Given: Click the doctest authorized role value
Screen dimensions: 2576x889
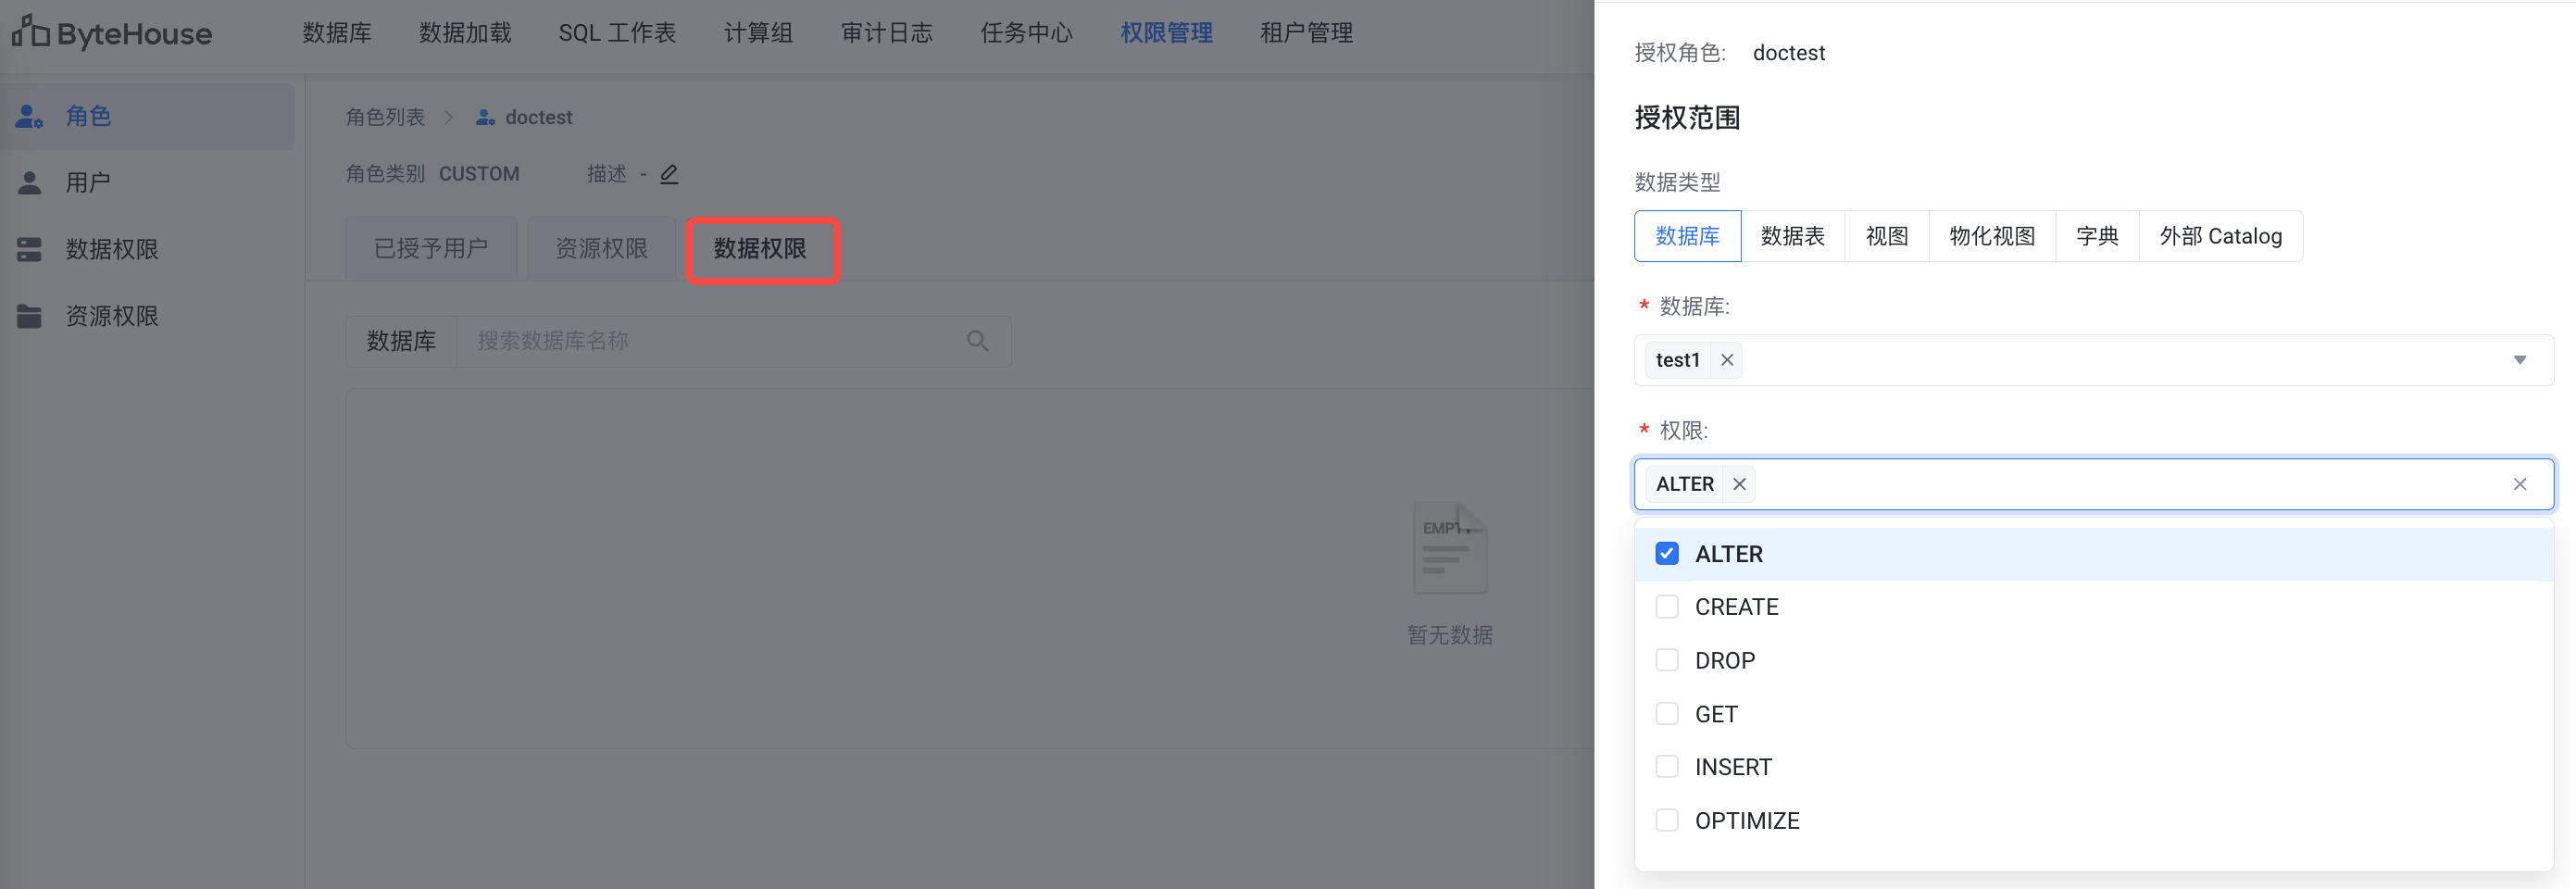Looking at the screenshot, I should tap(1788, 53).
